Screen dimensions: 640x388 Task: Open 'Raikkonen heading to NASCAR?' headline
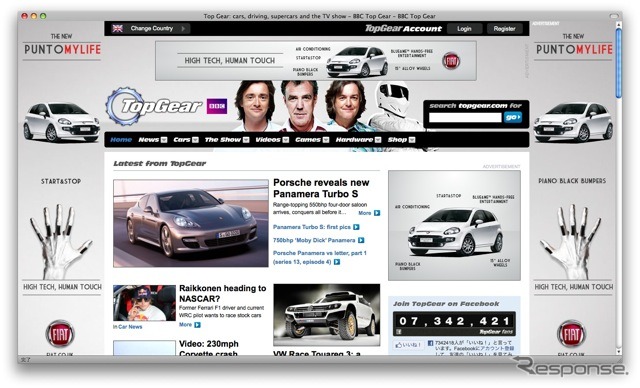(222, 293)
